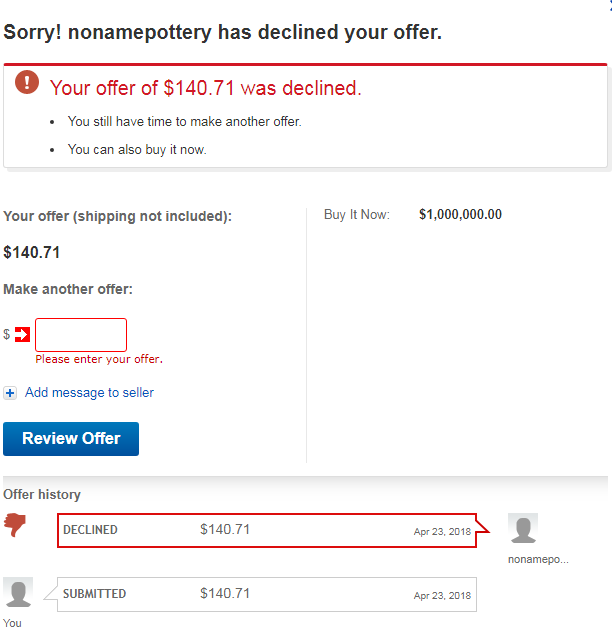
Task: Click your avatar in offer history
Action: pyautogui.click(x=18, y=592)
